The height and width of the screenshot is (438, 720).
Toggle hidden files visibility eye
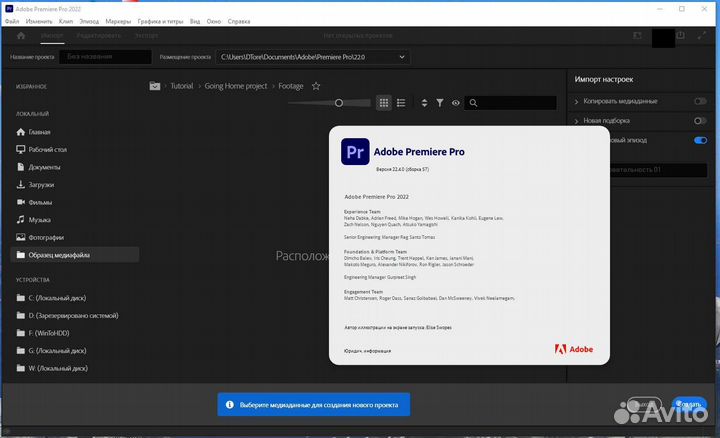click(456, 103)
